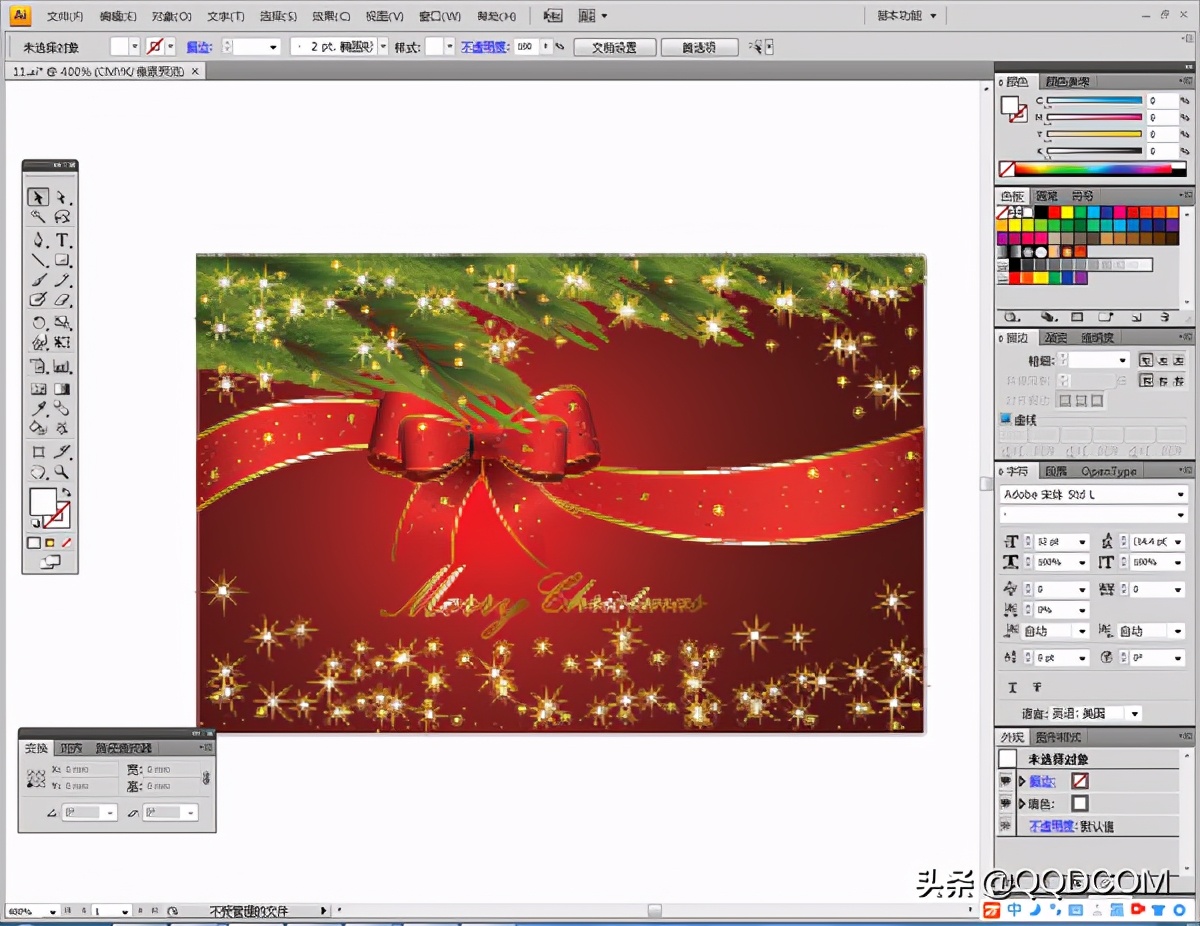
Task: Select the Eyedropper tool
Action: [38, 409]
